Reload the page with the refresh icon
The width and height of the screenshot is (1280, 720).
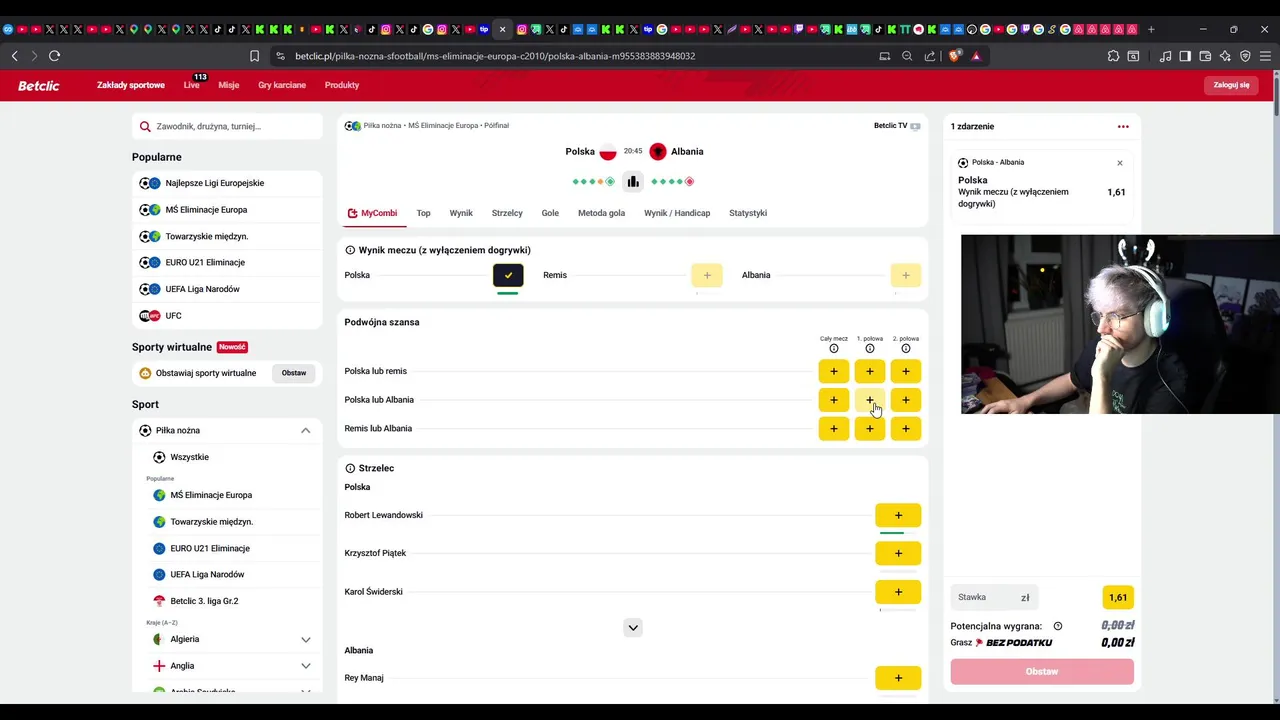pyautogui.click(x=54, y=56)
